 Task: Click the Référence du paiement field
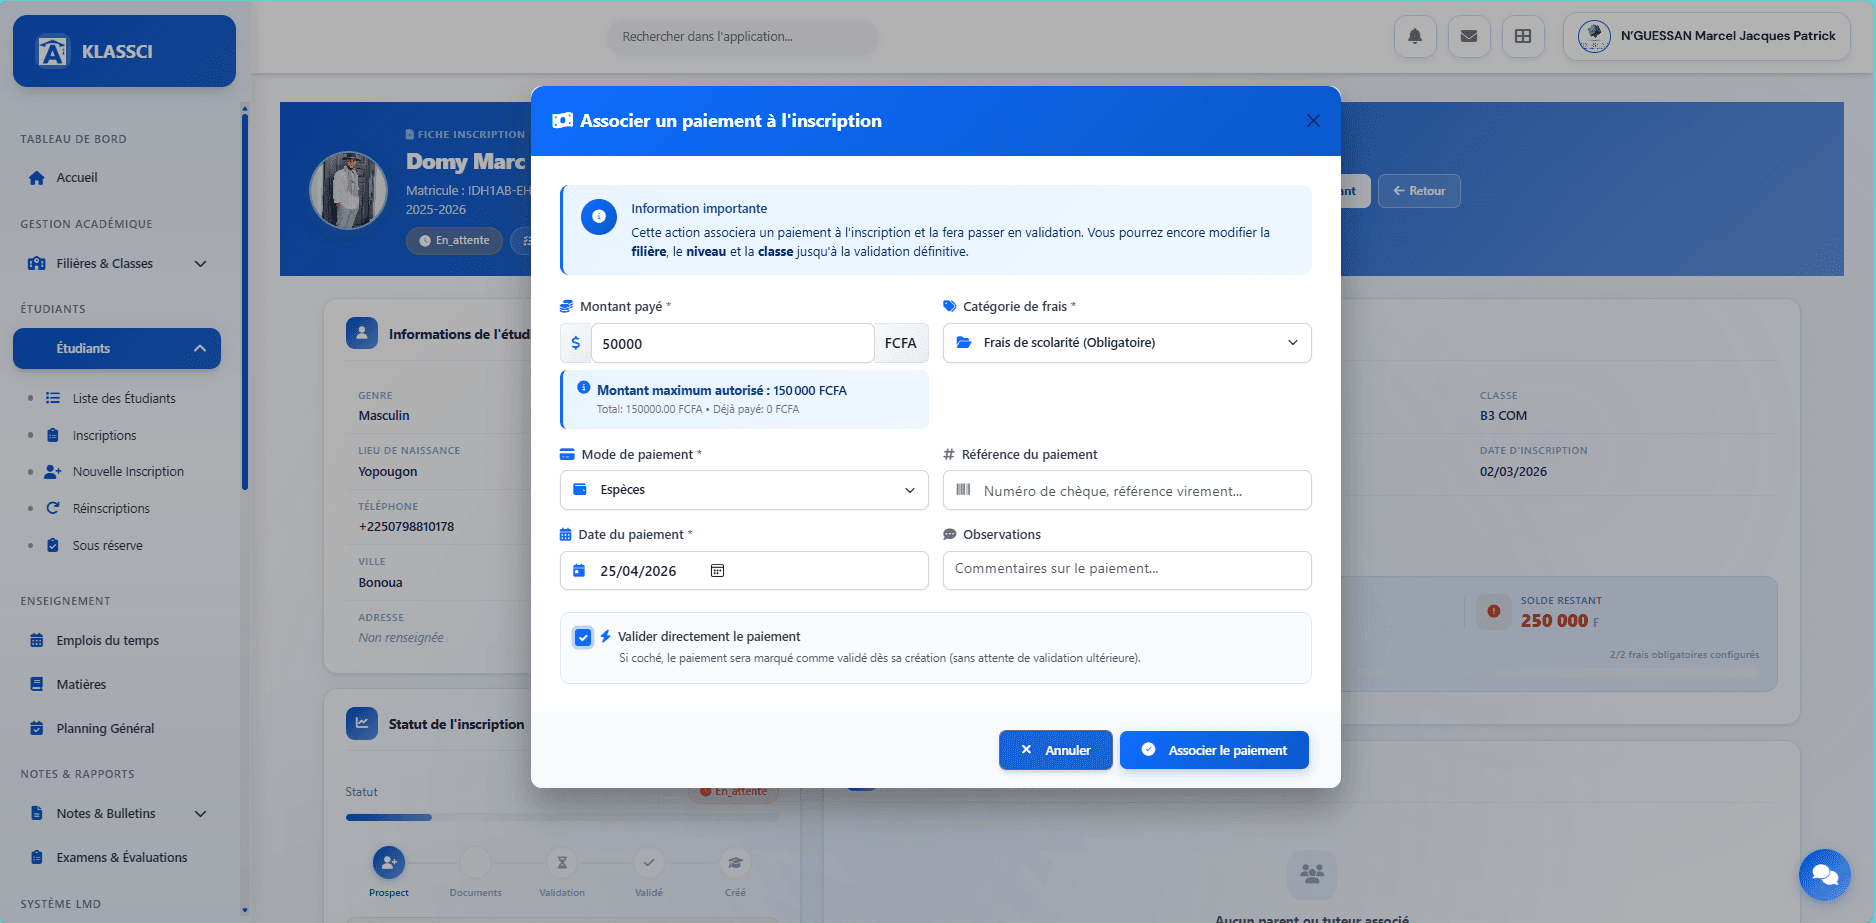click(x=1127, y=490)
